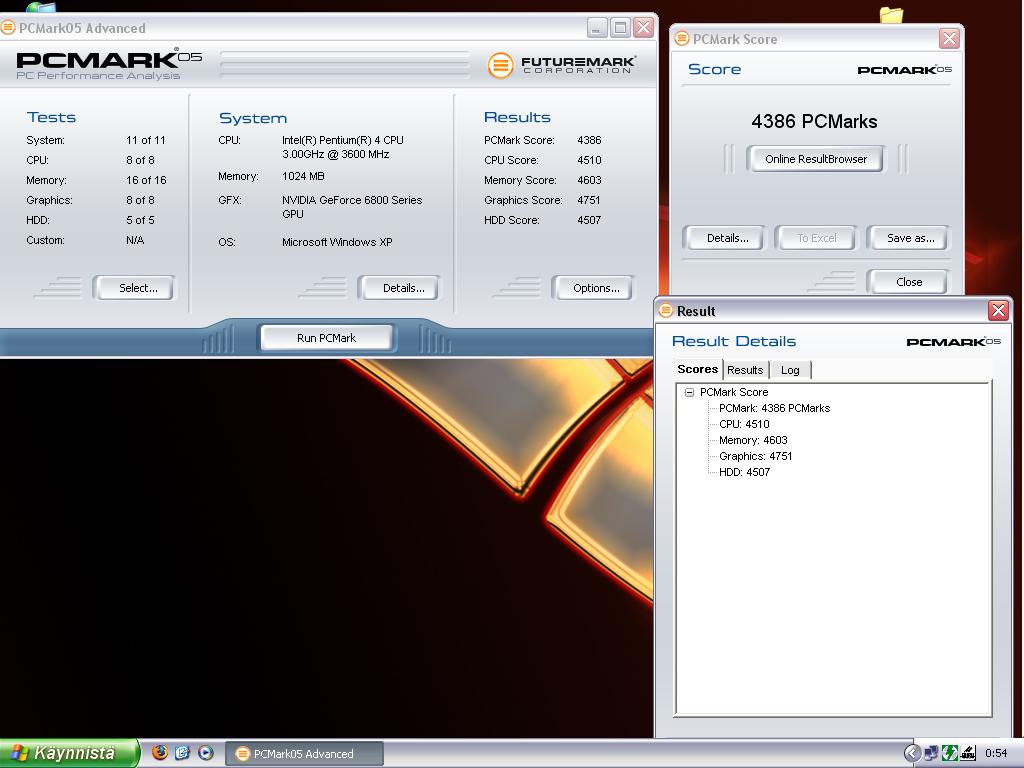Open test selection with Select... button
This screenshot has height=768, width=1024.
point(135,288)
